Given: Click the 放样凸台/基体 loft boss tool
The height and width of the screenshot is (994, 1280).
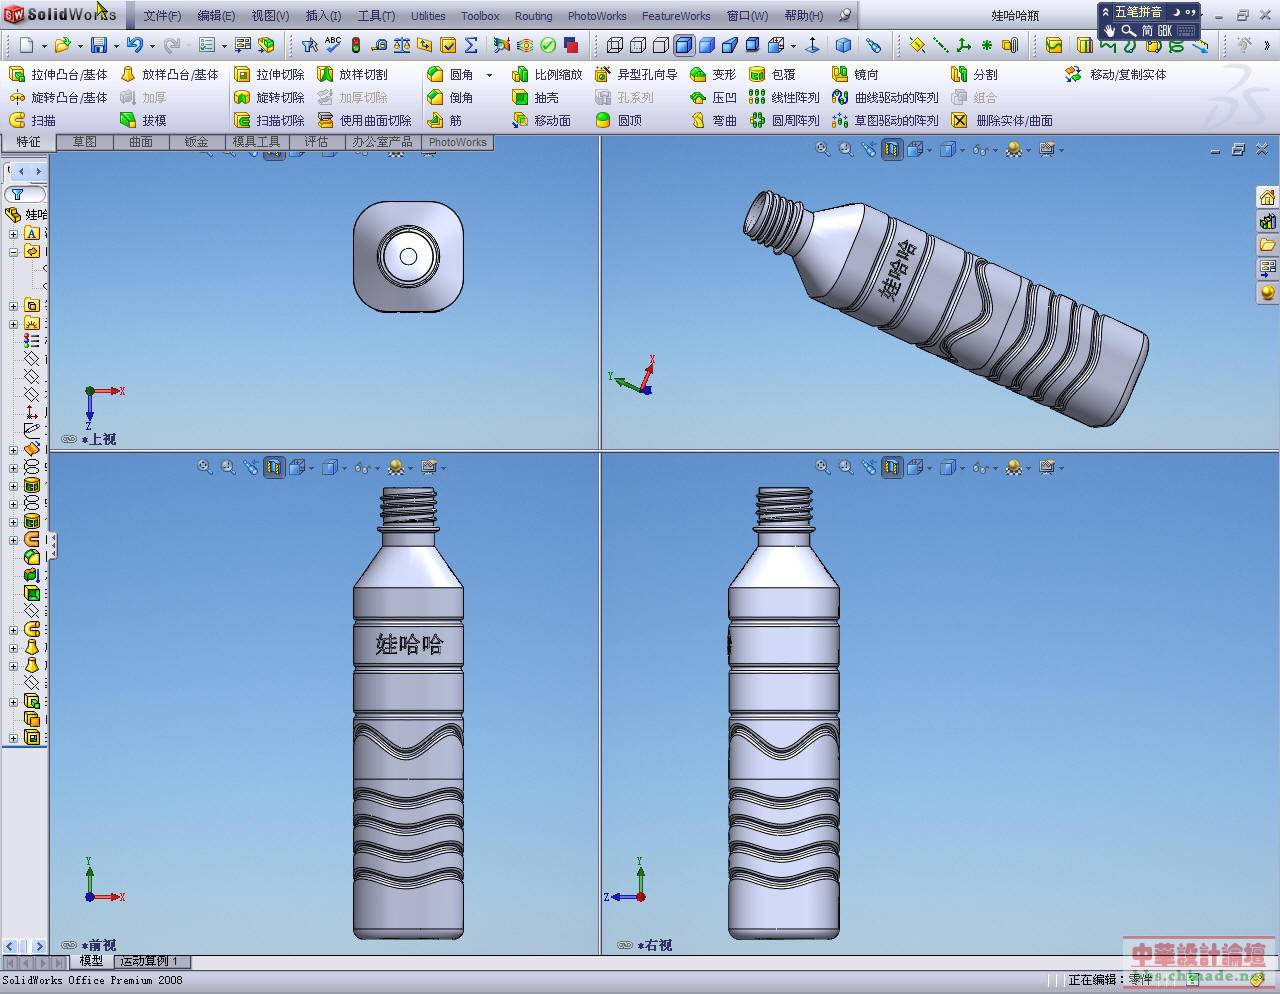Looking at the screenshot, I should (169, 74).
